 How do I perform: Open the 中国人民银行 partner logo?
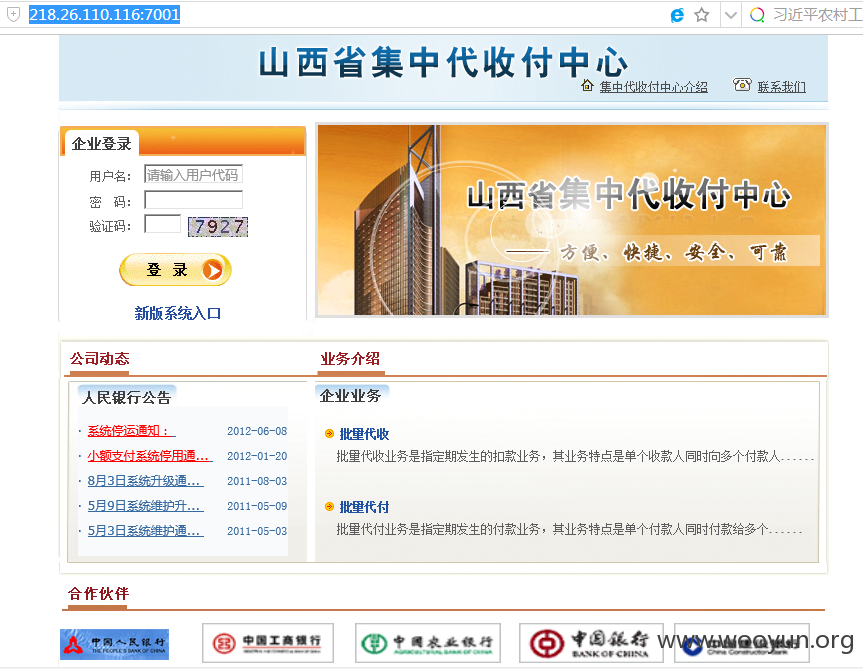[x=114, y=644]
